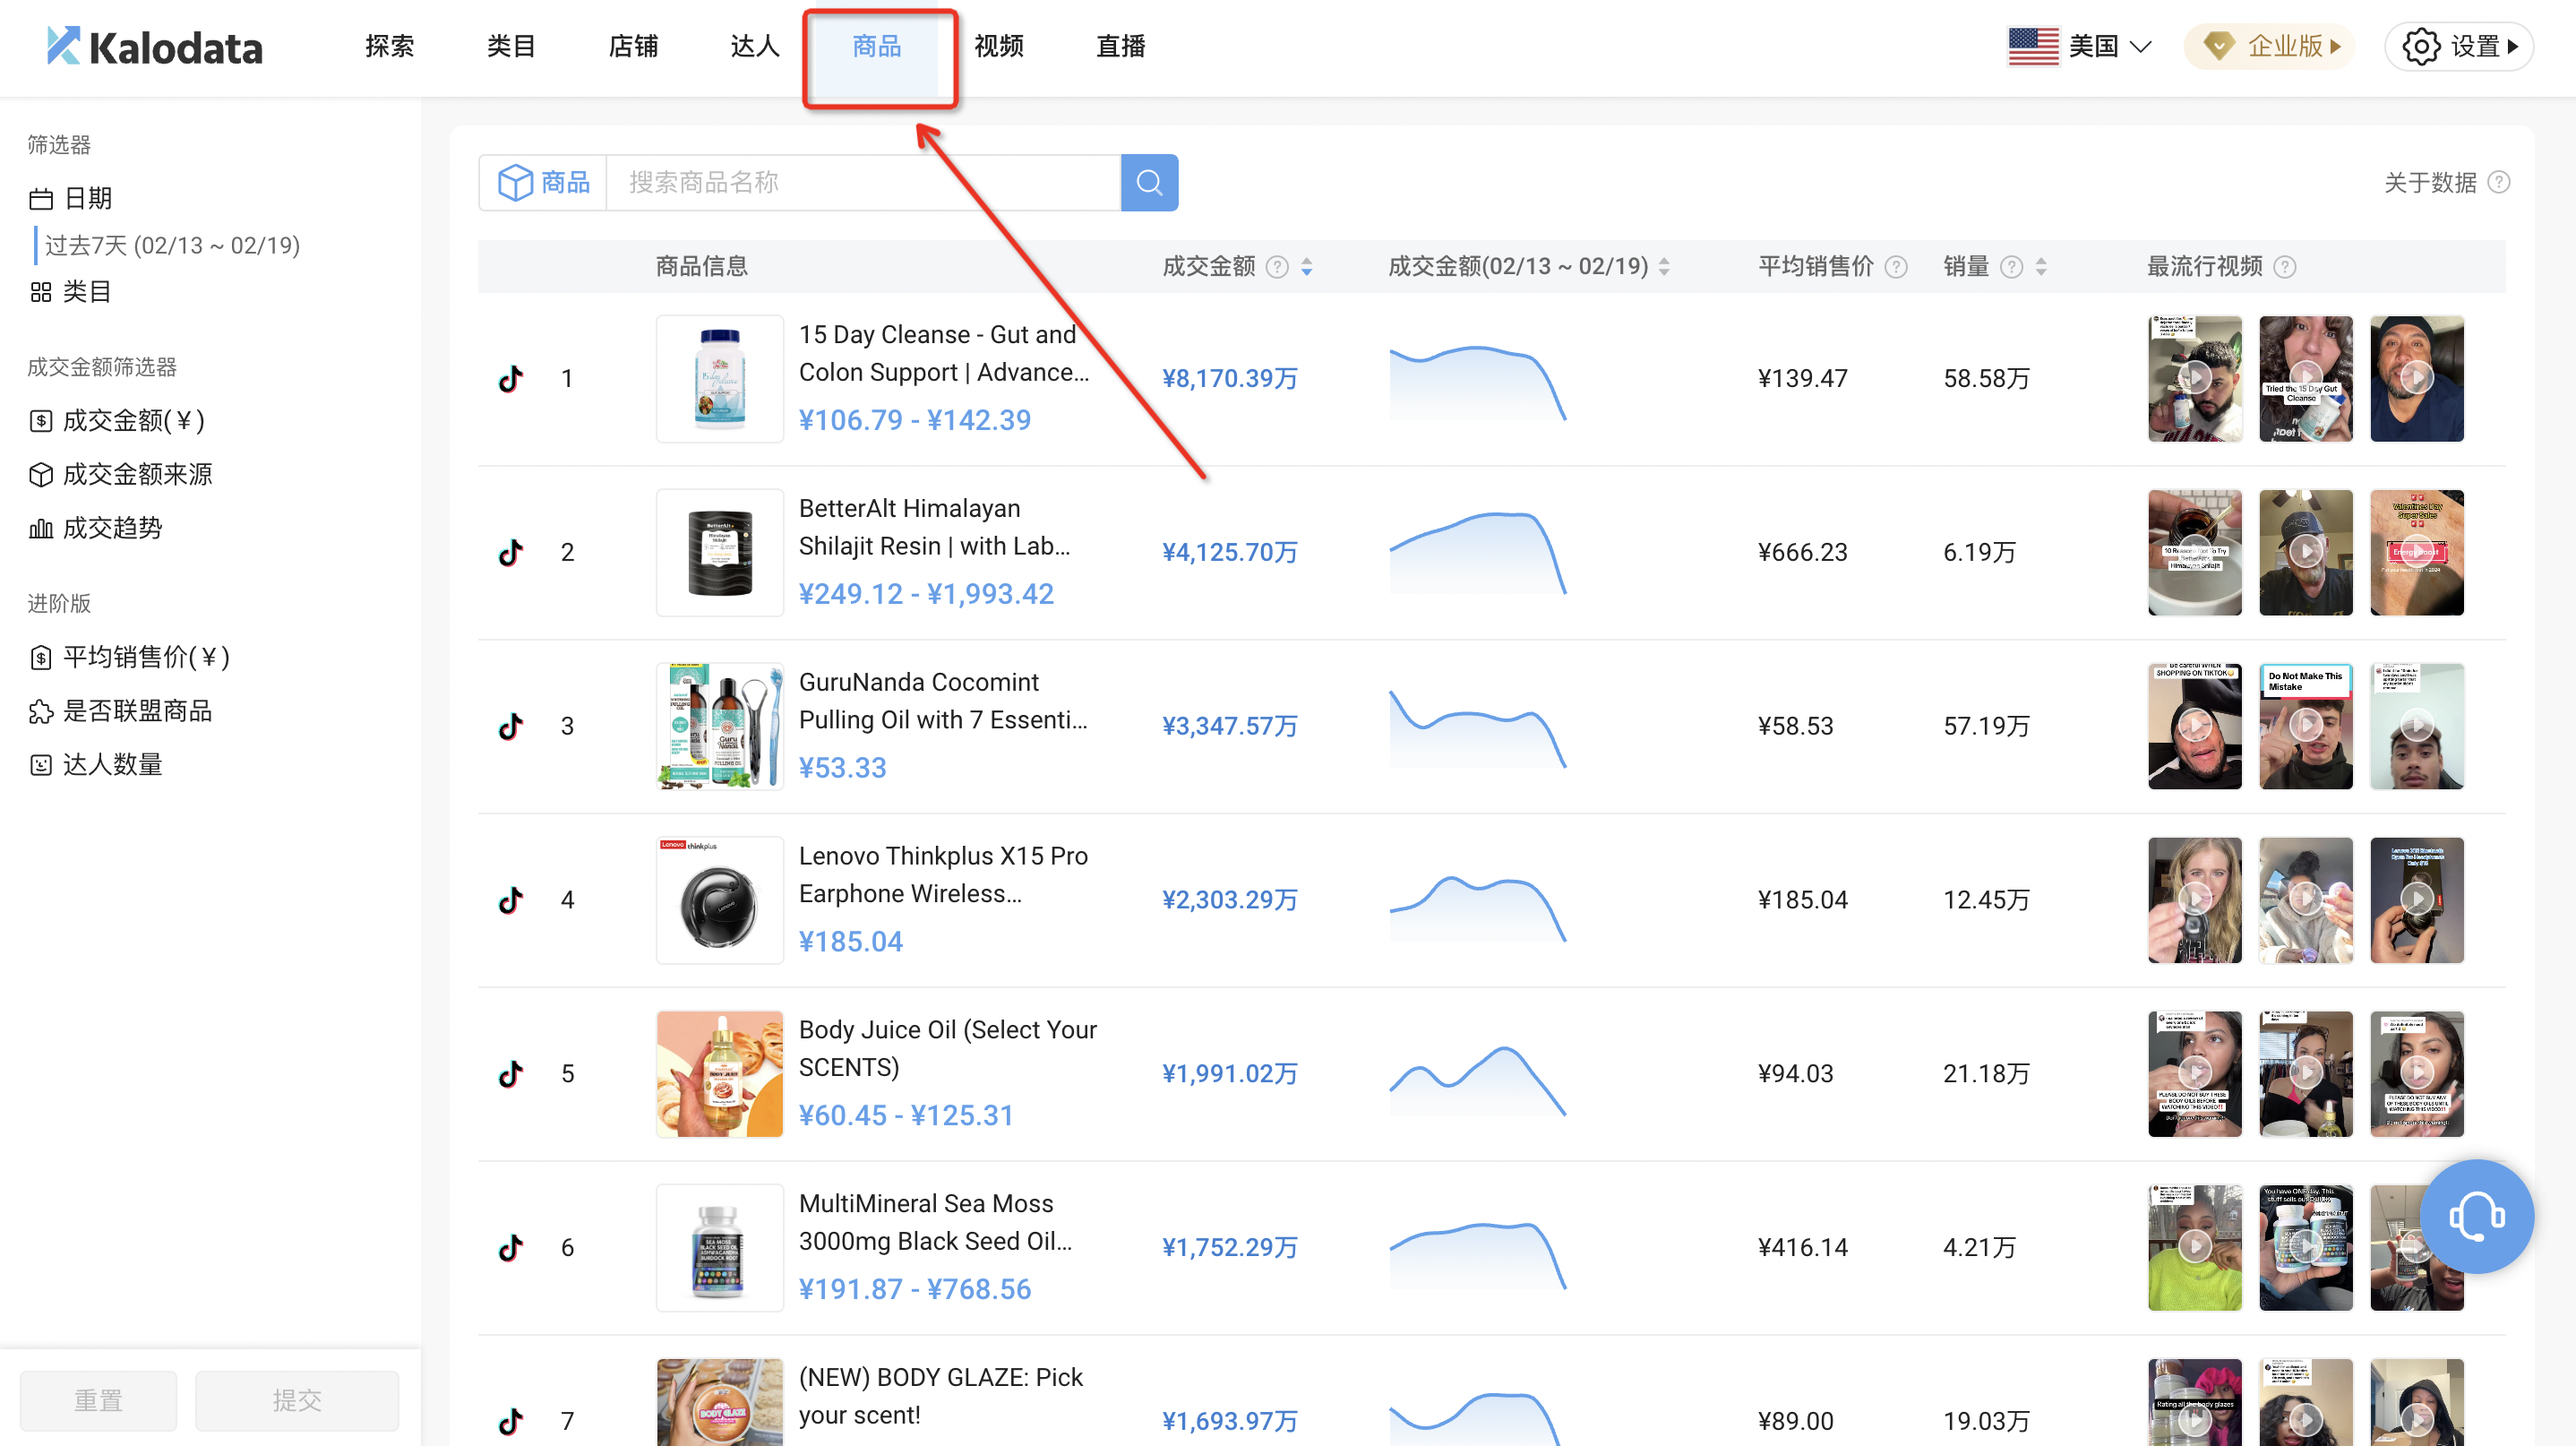
Task: Play first video of 15 Day Cleanse
Action: (x=2195, y=378)
